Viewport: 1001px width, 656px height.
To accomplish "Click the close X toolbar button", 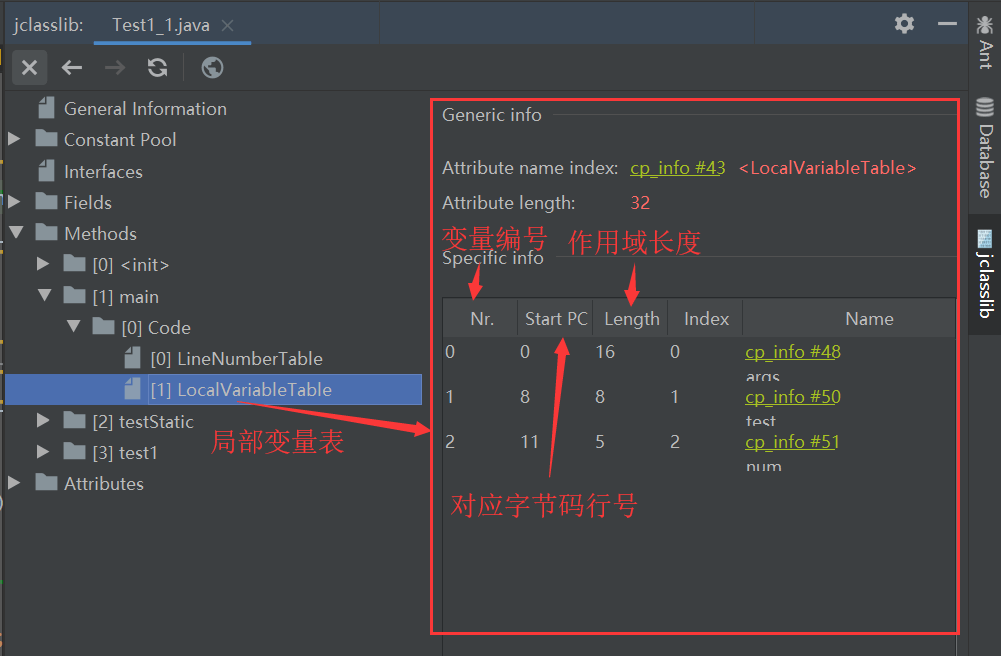I will 29,68.
